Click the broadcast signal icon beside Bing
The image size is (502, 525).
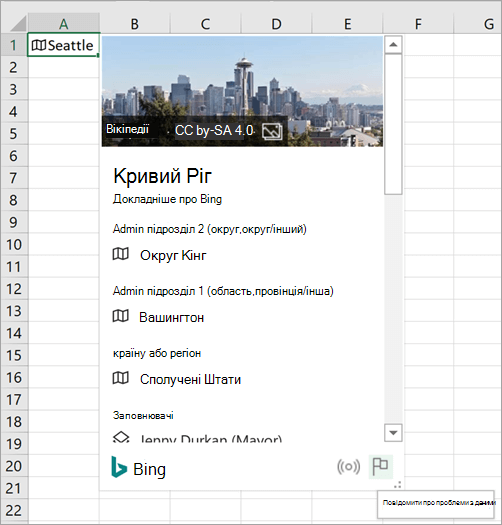click(x=349, y=466)
